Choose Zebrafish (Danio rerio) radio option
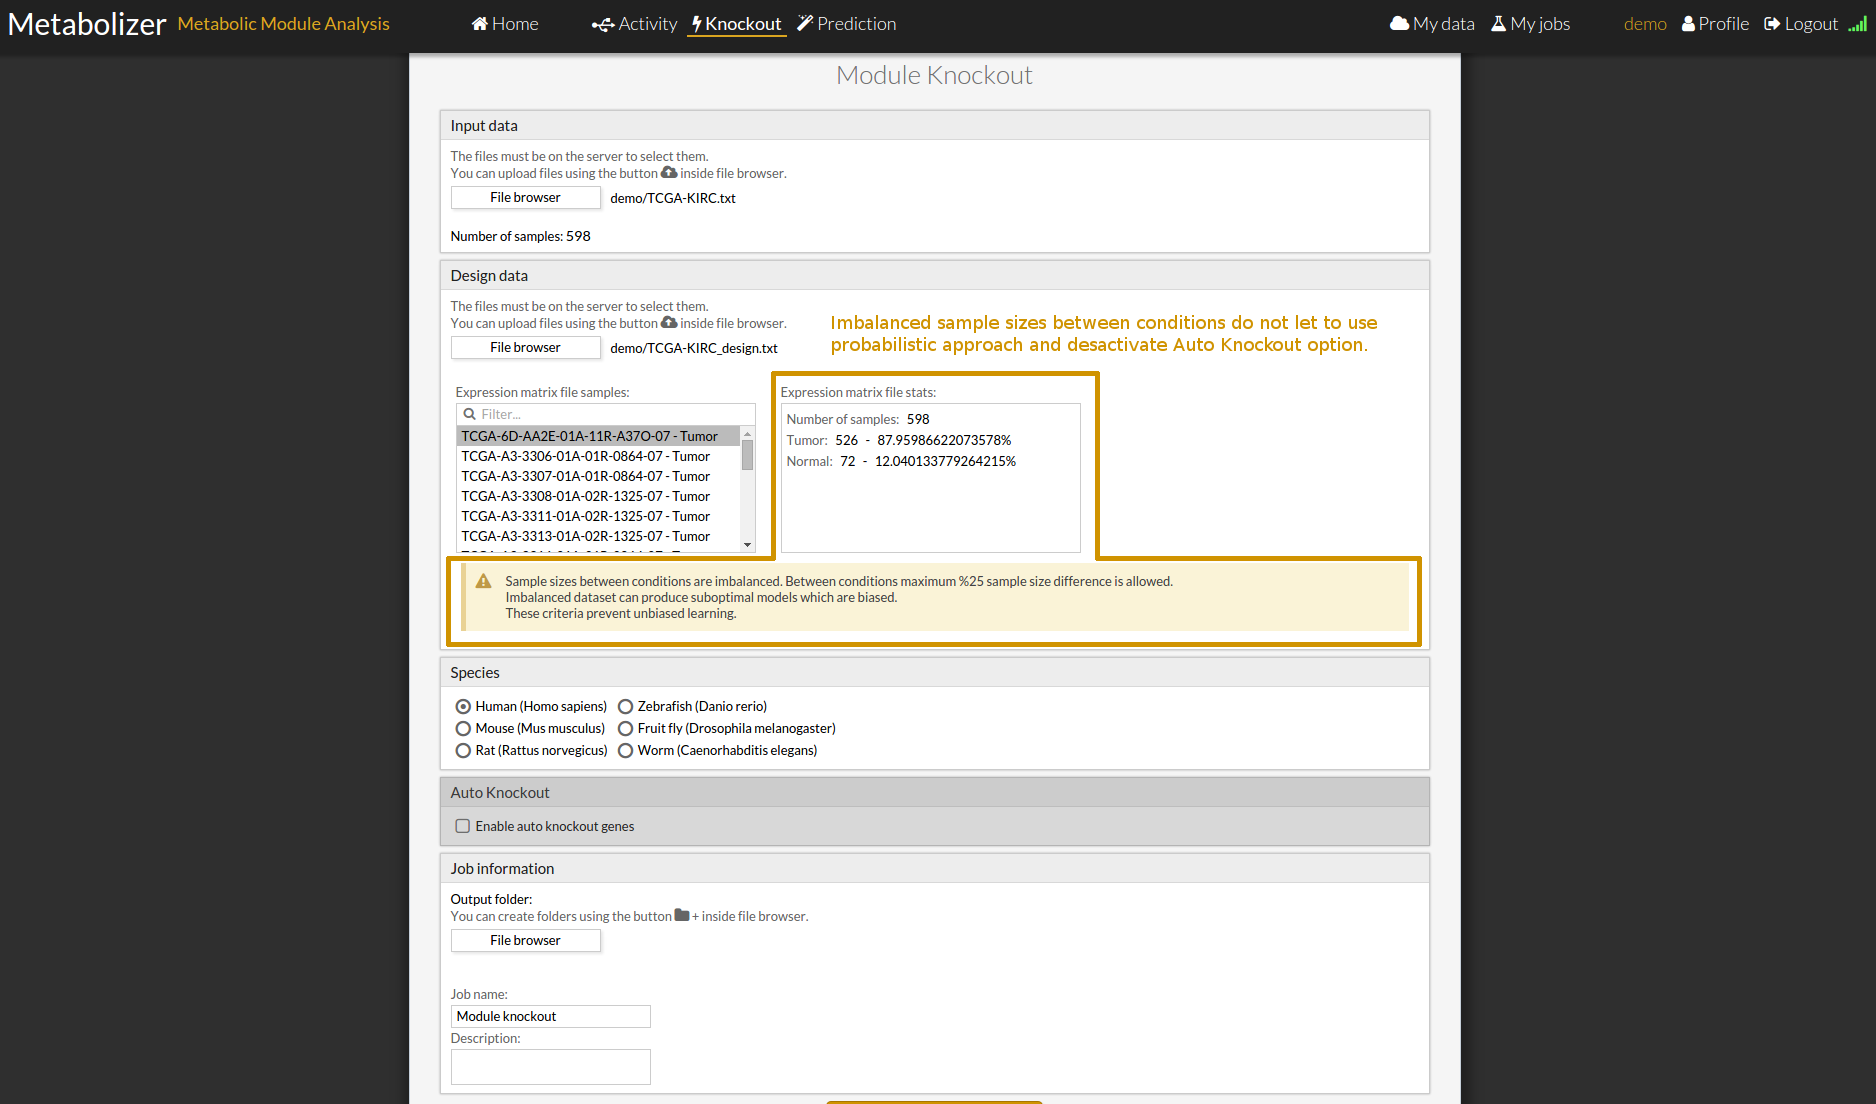Viewport: 1876px width, 1104px height. [625, 707]
